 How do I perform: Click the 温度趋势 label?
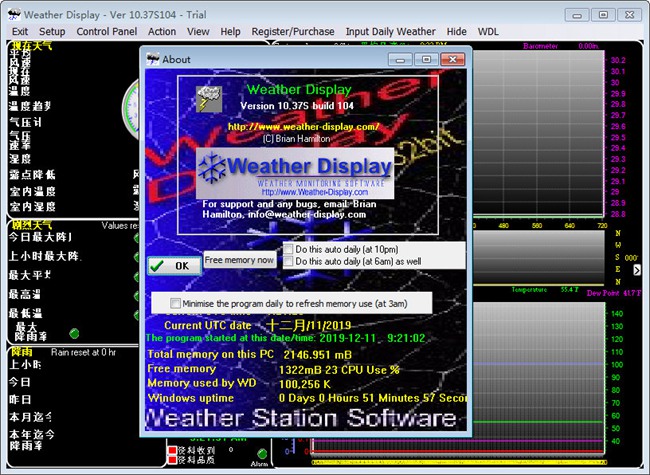click(x=30, y=107)
